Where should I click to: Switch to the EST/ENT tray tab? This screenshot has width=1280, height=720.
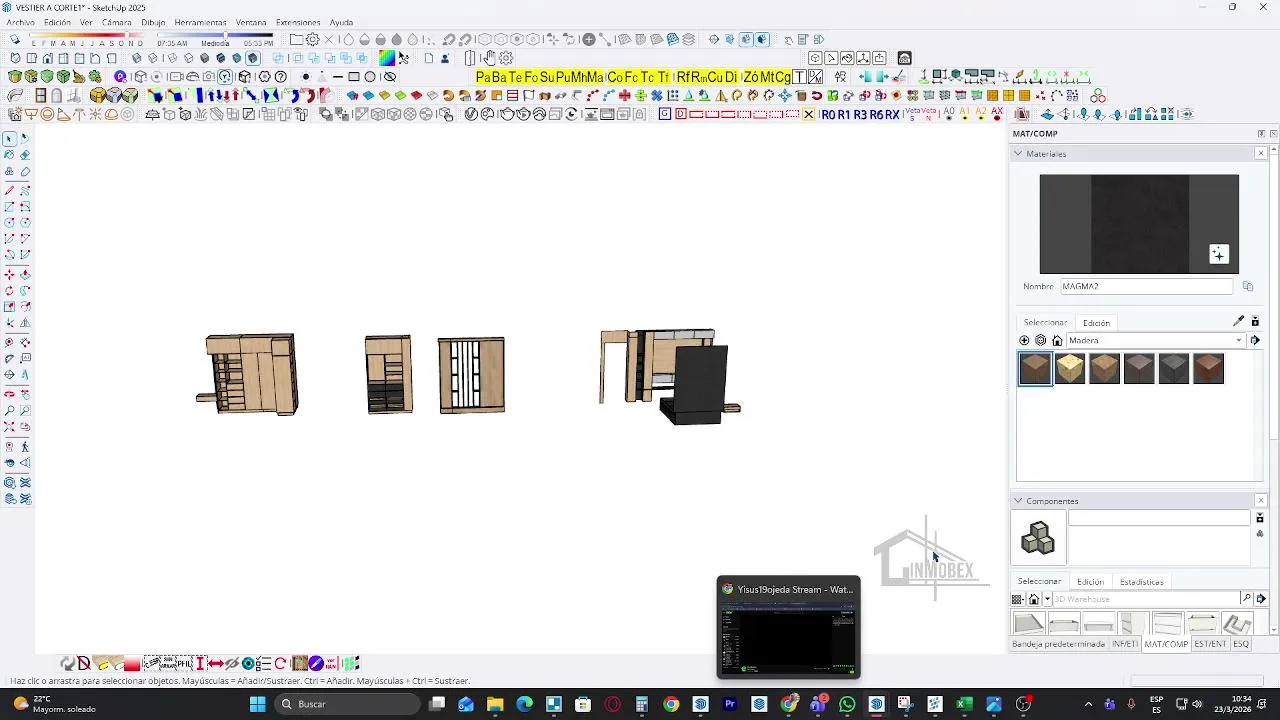(1210, 644)
